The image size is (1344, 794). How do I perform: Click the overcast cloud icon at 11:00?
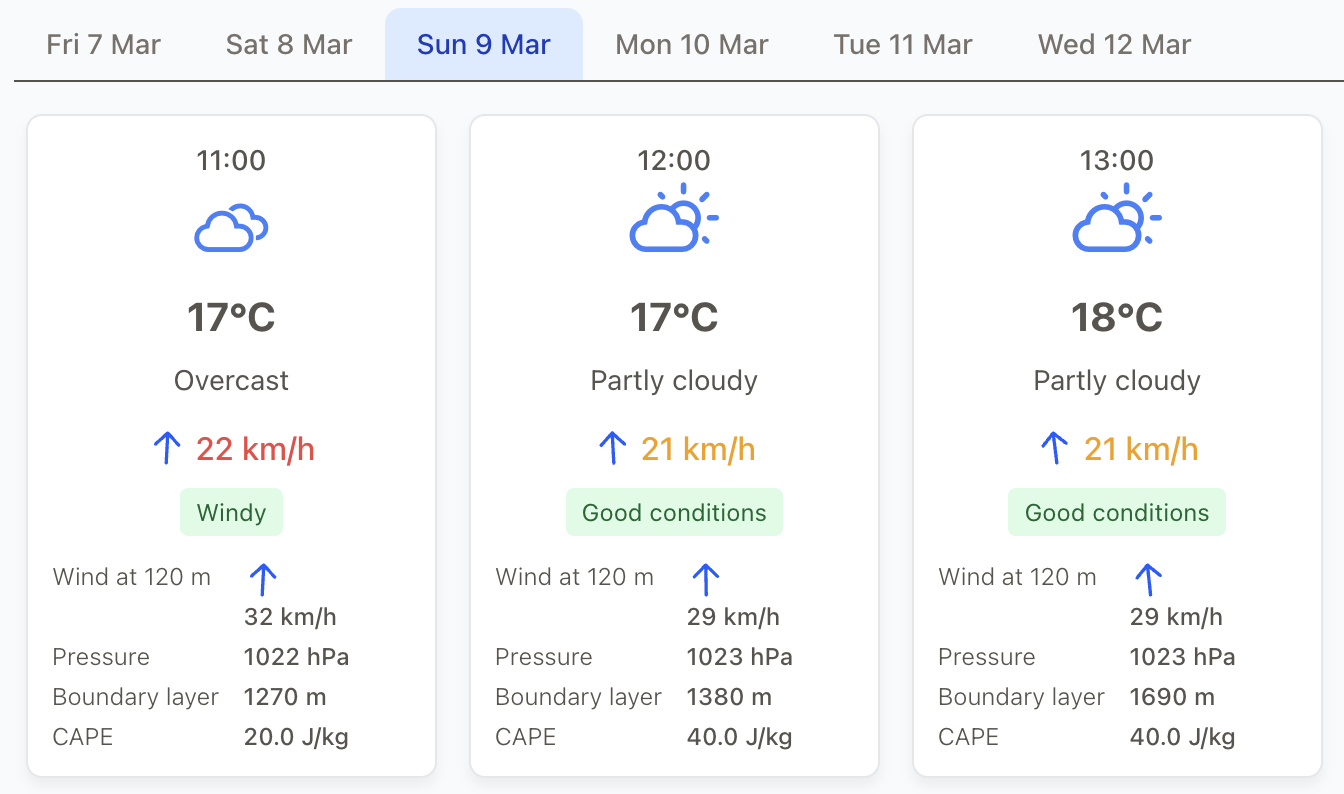click(x=231, y=228)
